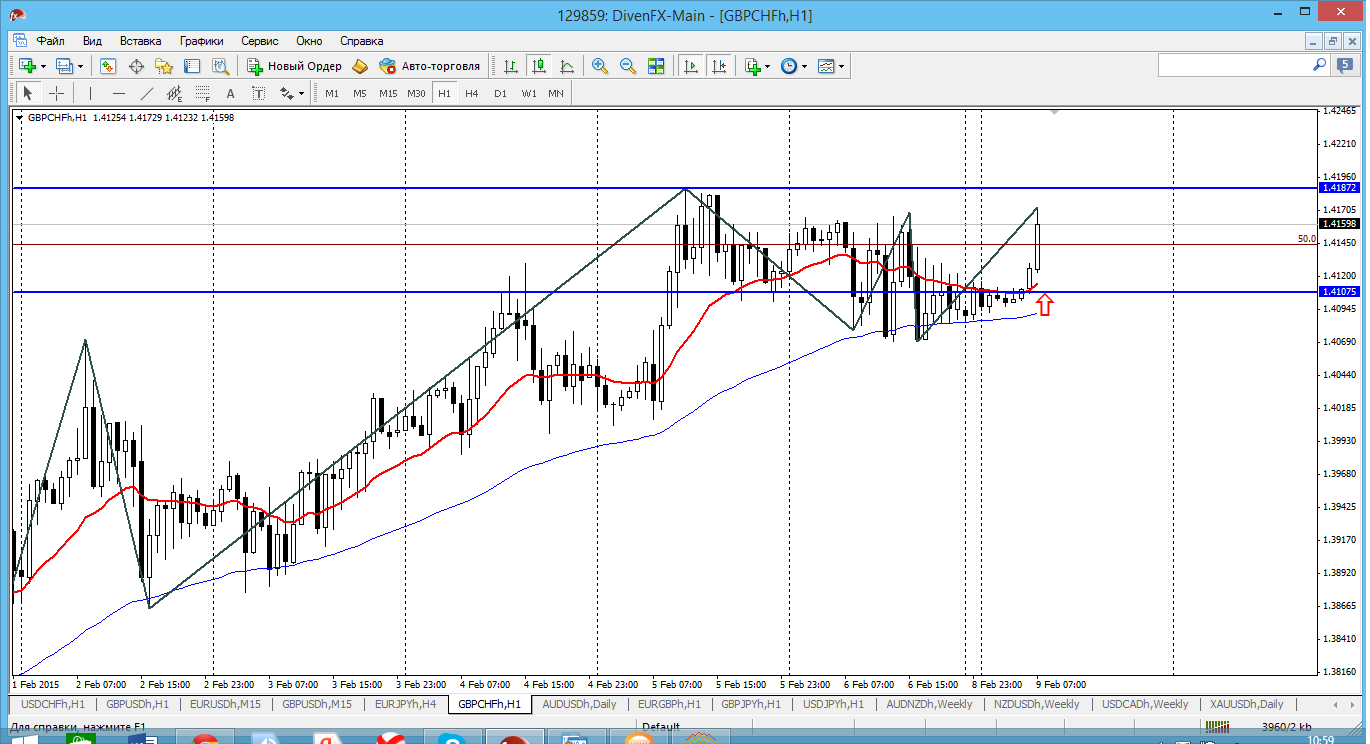Viewport: 1370px width, 744px height.
Task: Expand the one-click trading triangle on chart
Action: 20,118
